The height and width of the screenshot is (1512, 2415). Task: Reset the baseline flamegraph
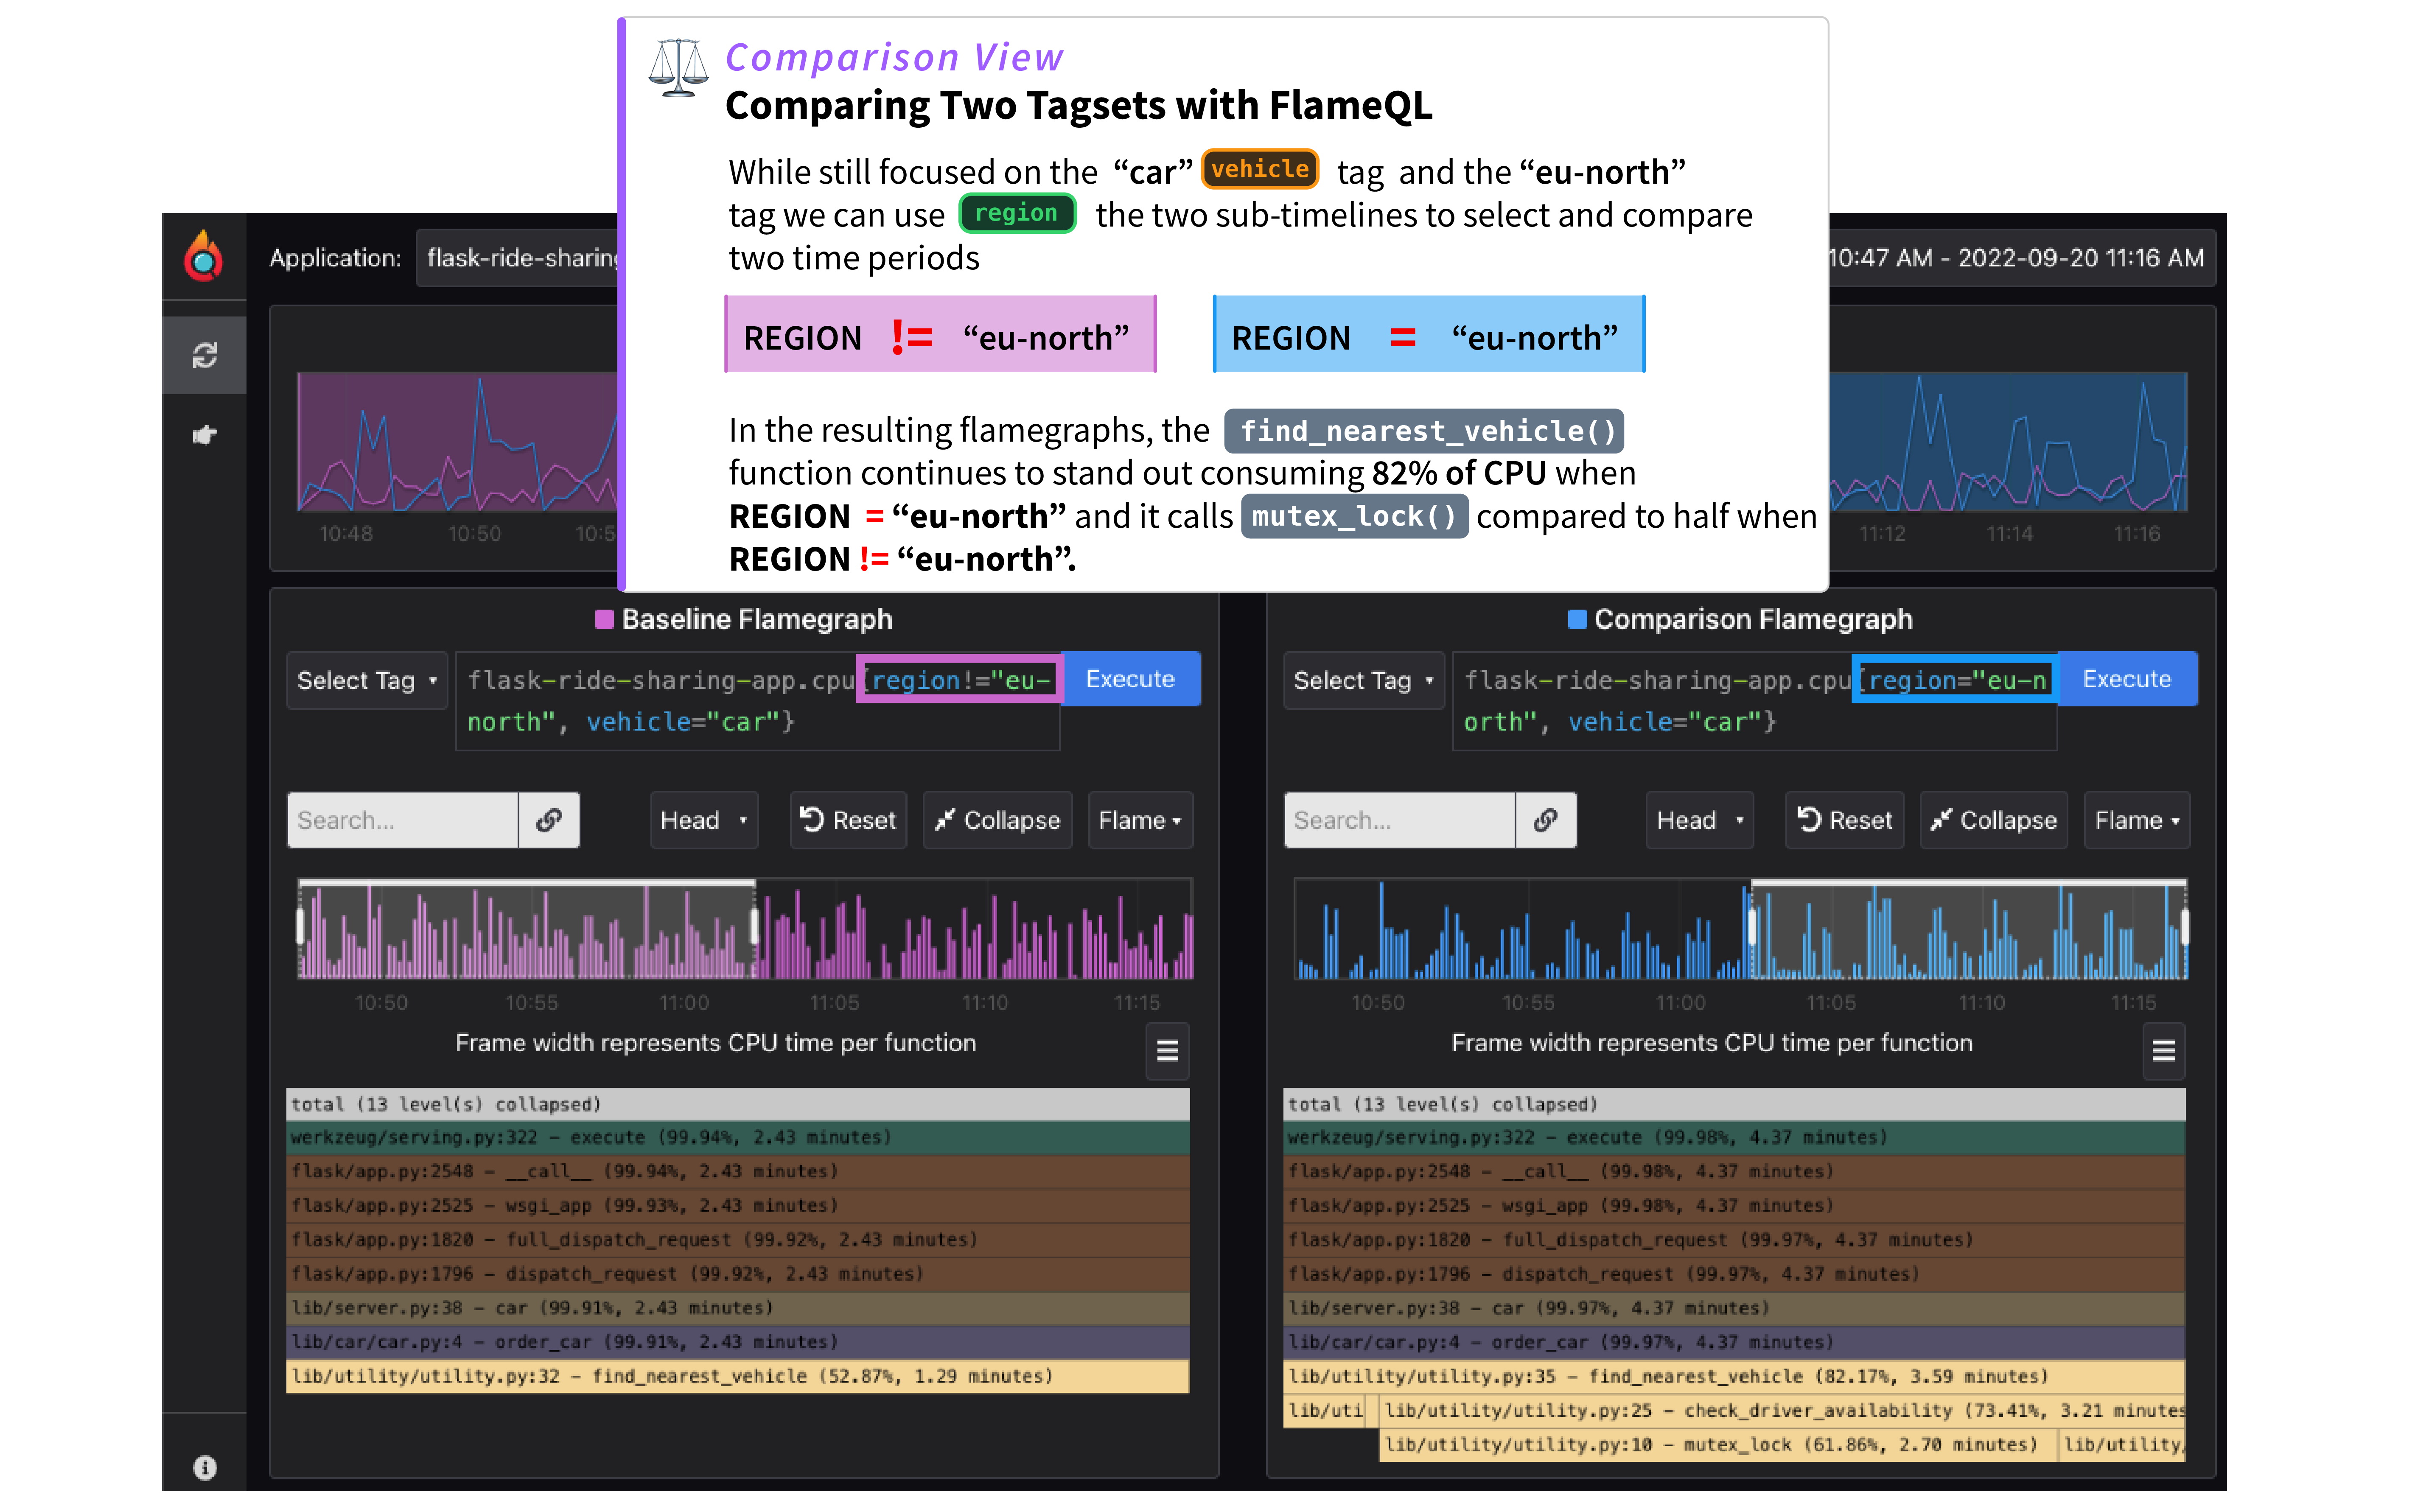pos(848,820)
